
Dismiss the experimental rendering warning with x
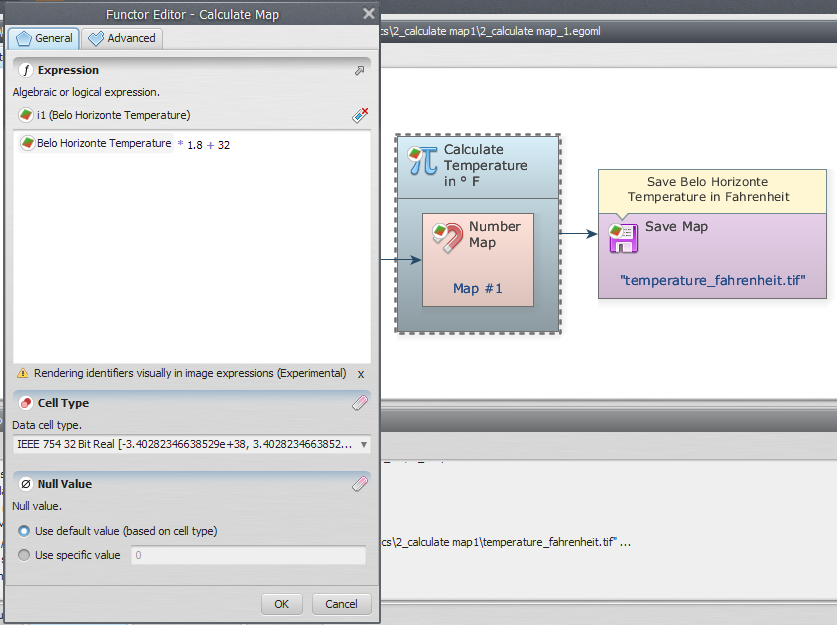(x=361, y=373)
